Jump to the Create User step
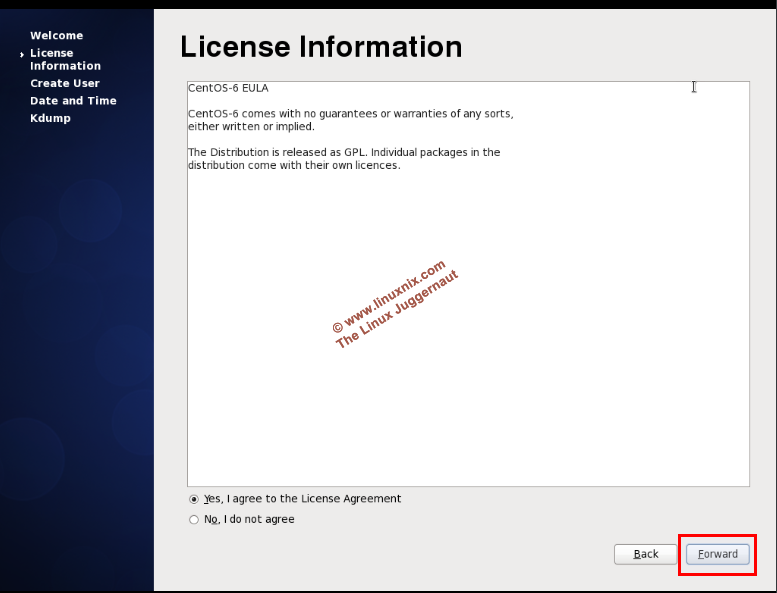The image size is (777, 593). click(x=65, y=84)
